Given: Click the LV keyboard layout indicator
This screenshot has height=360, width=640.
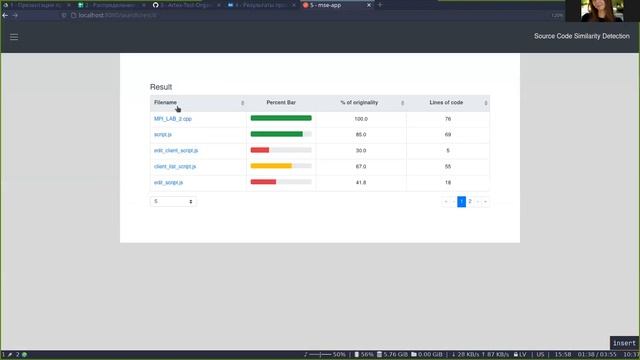Looking at the screenshot, I should pyautogui.click(x=520, y=355).
